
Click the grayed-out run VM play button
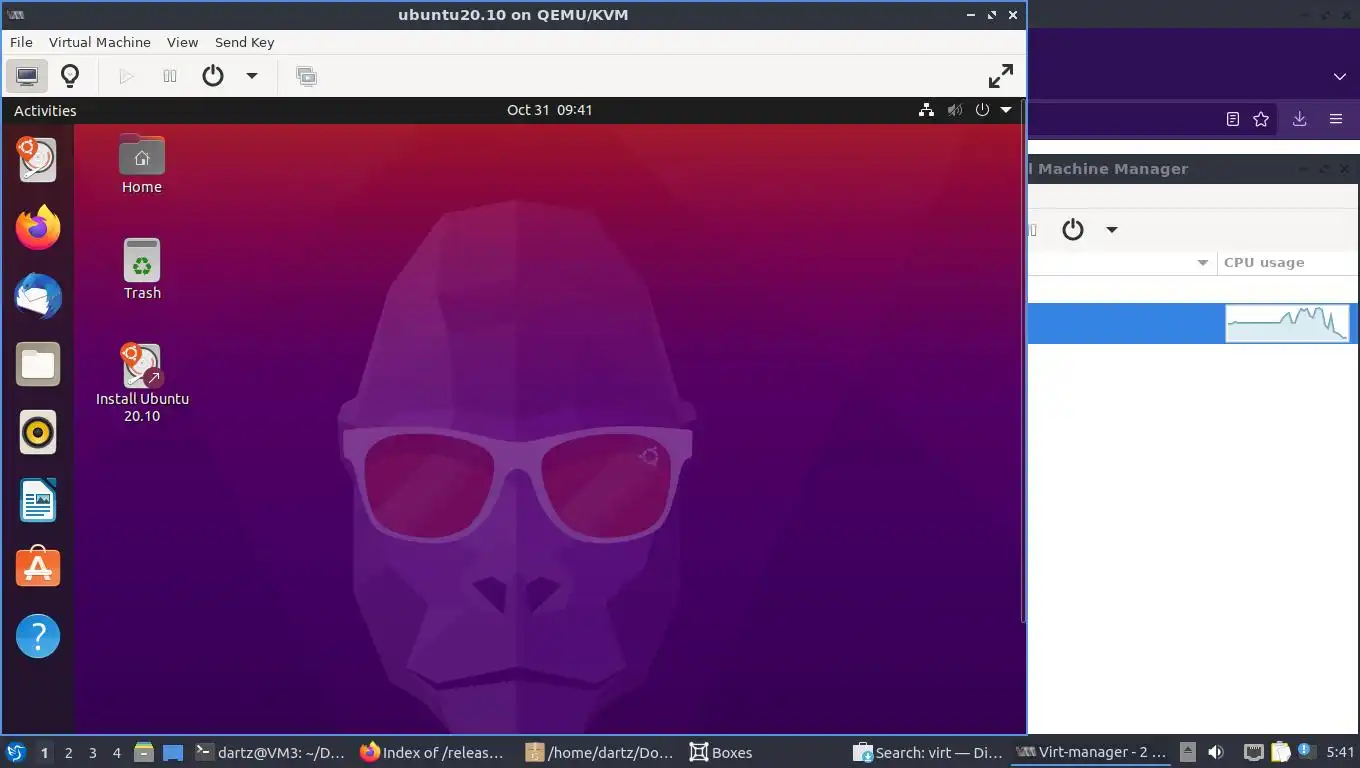tap(126, 76)
